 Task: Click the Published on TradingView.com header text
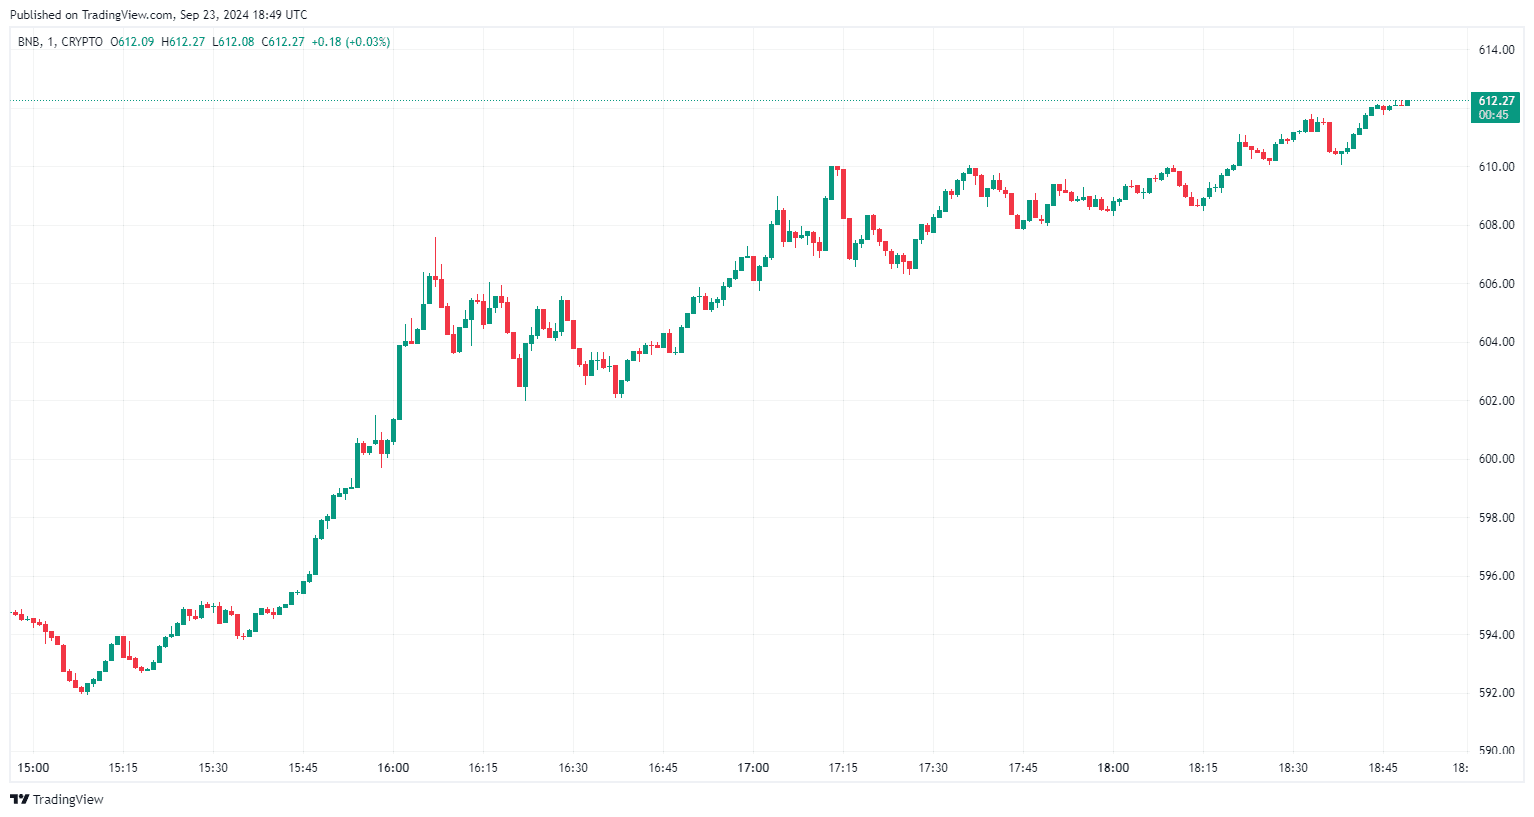pyautogui.click(x=158, y=15)
